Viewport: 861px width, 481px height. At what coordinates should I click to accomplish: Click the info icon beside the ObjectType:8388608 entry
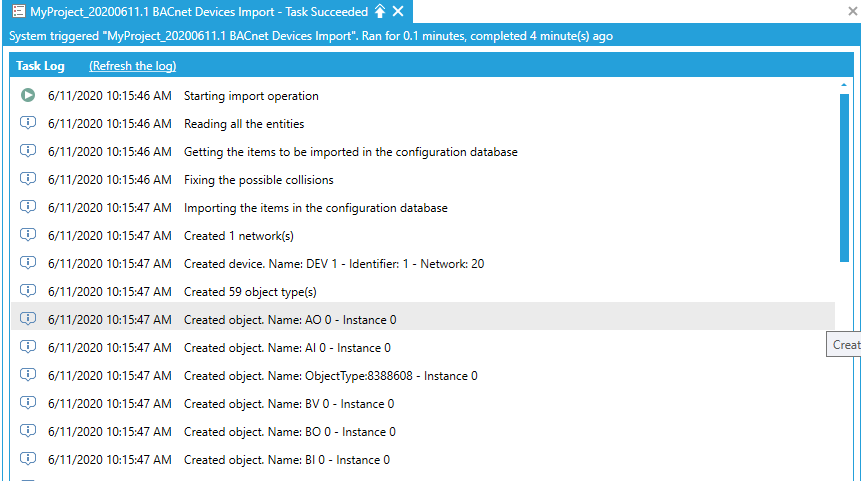click(28, 376)
